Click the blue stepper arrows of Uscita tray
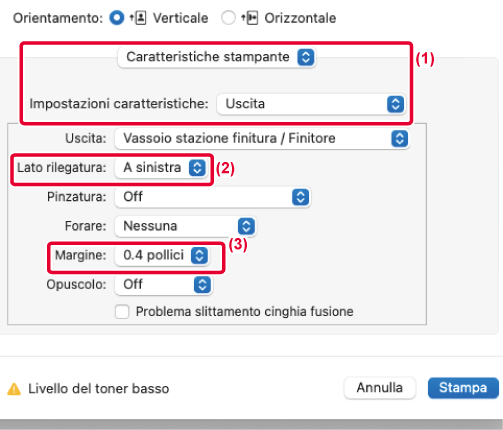Image resolution: width=503 pixels, height=430 pixels. click(x=400, y=138)
